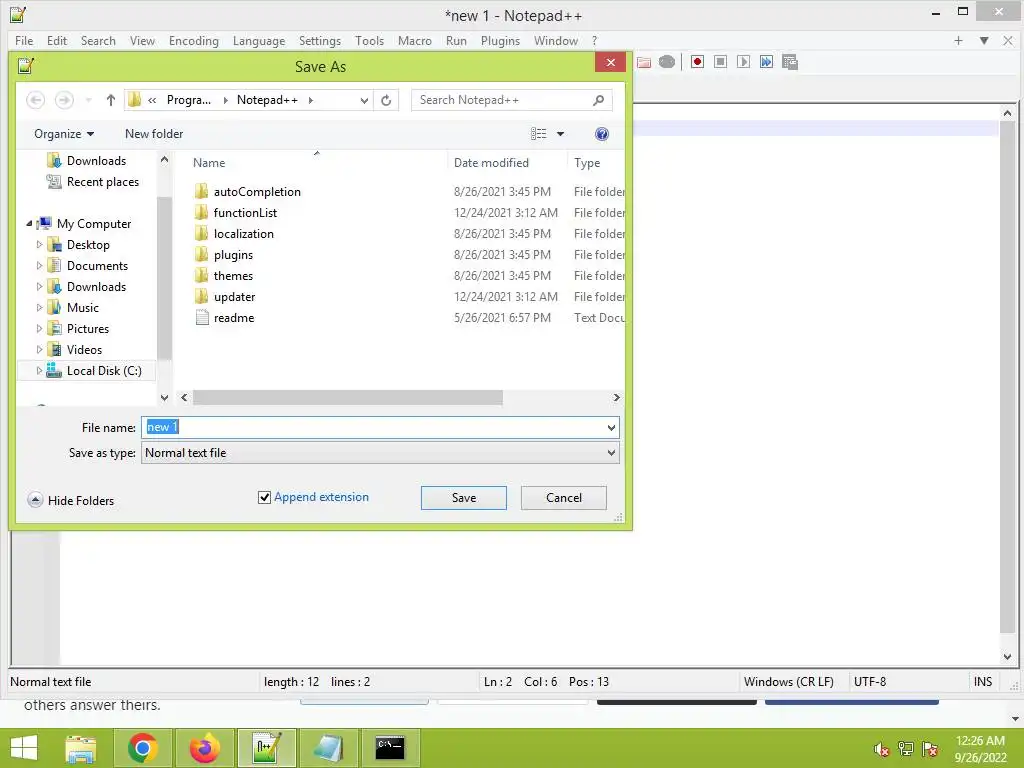Click folder tree vertical scrollbar thumb

click(x=164, y=278)
